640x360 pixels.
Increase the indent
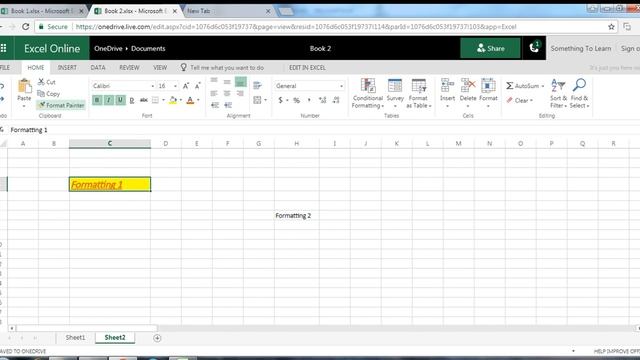pos(228,105)
